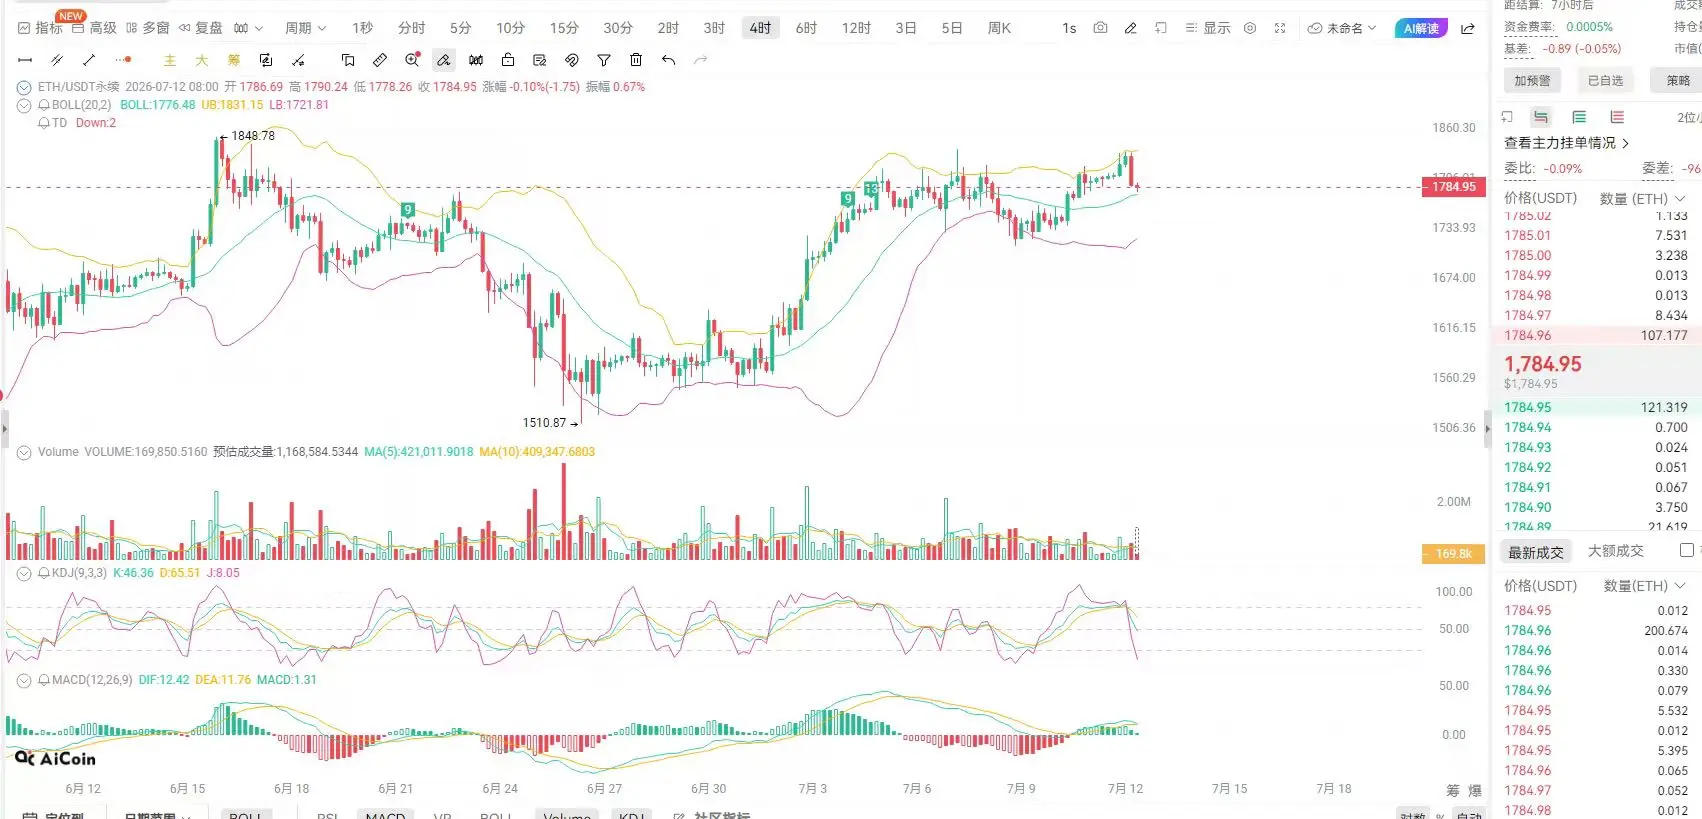The image size is (1702, 819).
Task: Collapse the KDJ(9,3,3) indicator pane
Action: click(x=24, y=573)
